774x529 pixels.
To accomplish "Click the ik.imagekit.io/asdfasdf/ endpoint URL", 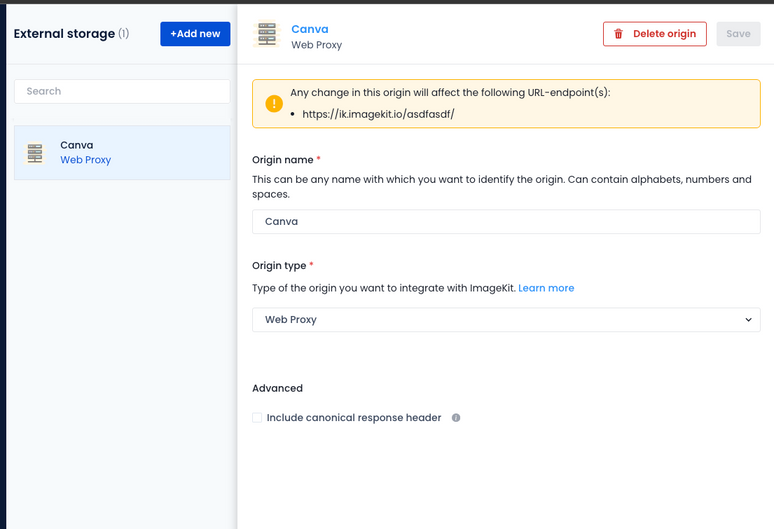I will (x=378, y=114).
